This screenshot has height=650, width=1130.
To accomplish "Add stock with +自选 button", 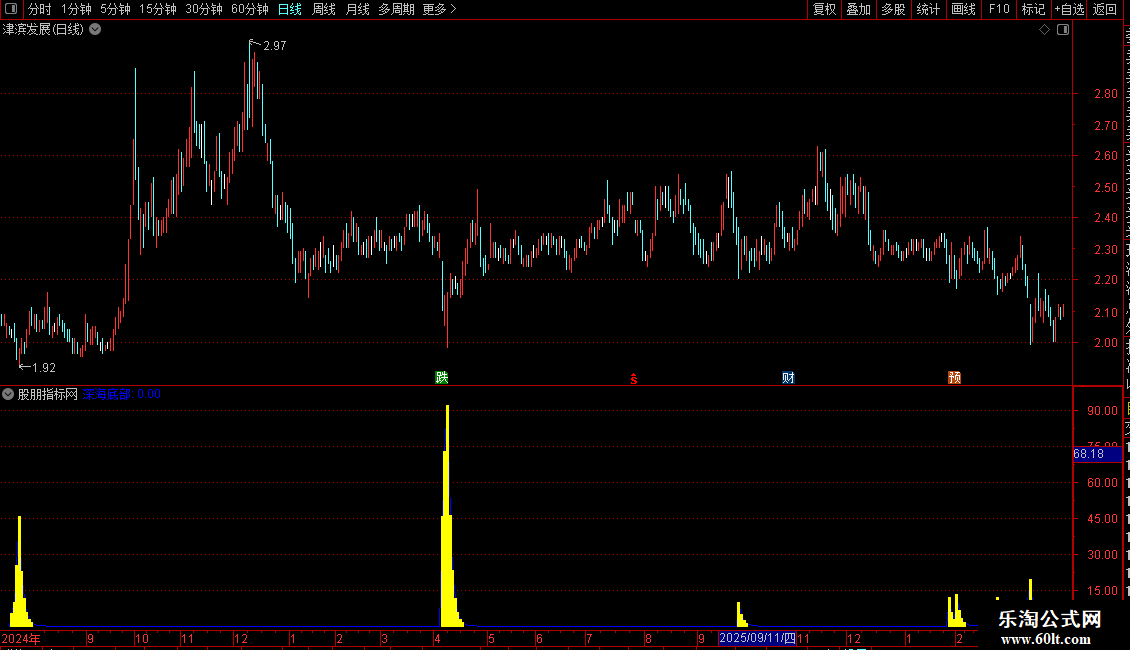I will [x=1069, y=9].
